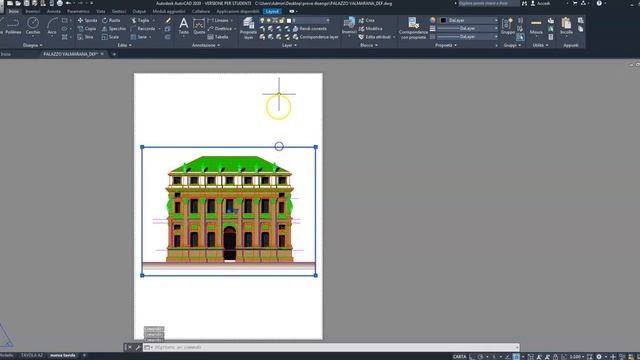Click the Inserisci block icon

(349, 26)
